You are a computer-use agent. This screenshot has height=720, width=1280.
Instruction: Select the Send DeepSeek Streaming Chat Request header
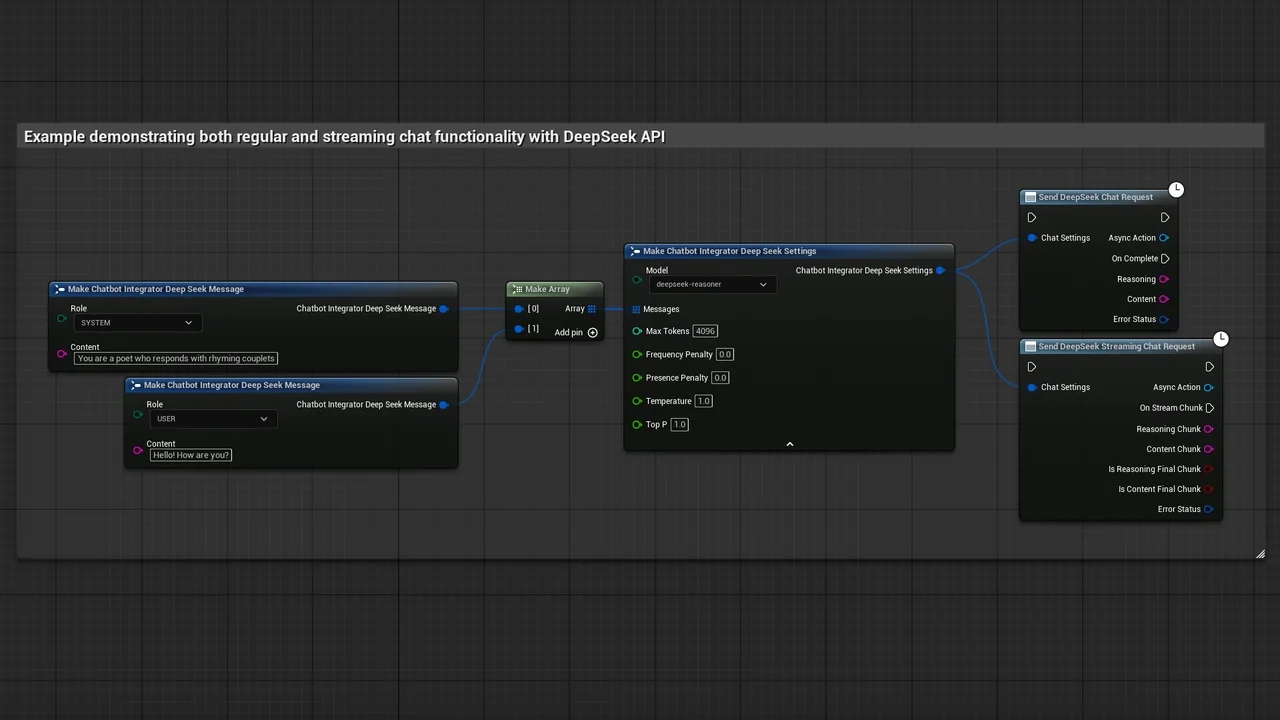point(1116,347)
